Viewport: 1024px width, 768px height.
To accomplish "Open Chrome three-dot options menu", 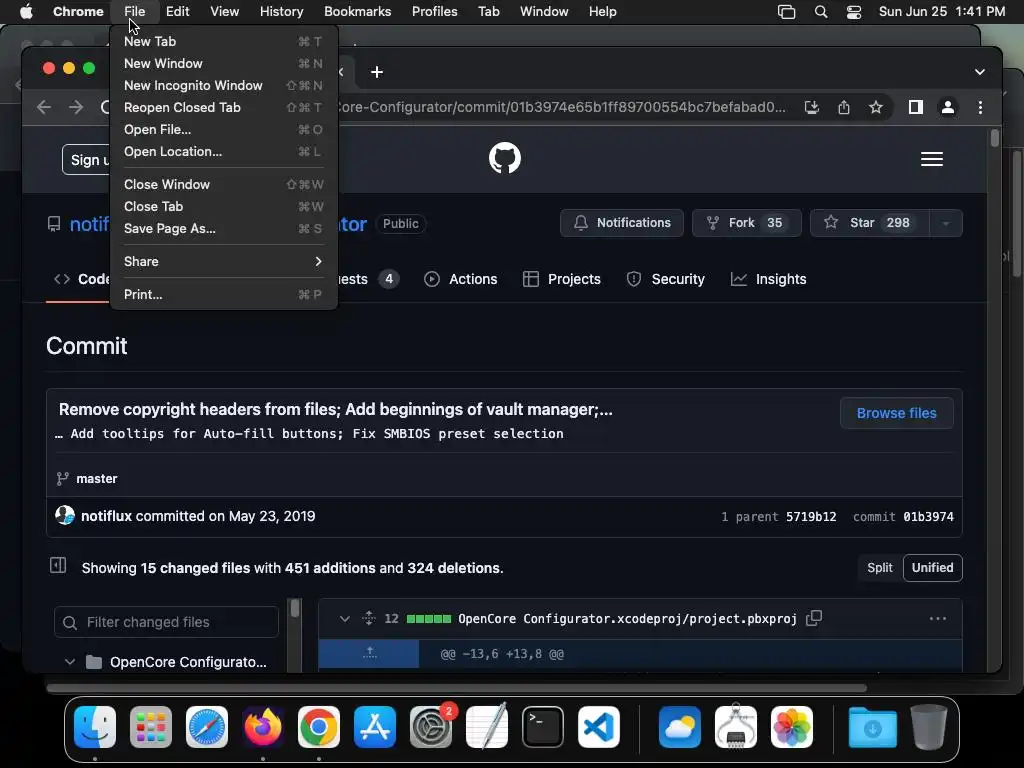I will pyautogui.click(x=980, y=107).
